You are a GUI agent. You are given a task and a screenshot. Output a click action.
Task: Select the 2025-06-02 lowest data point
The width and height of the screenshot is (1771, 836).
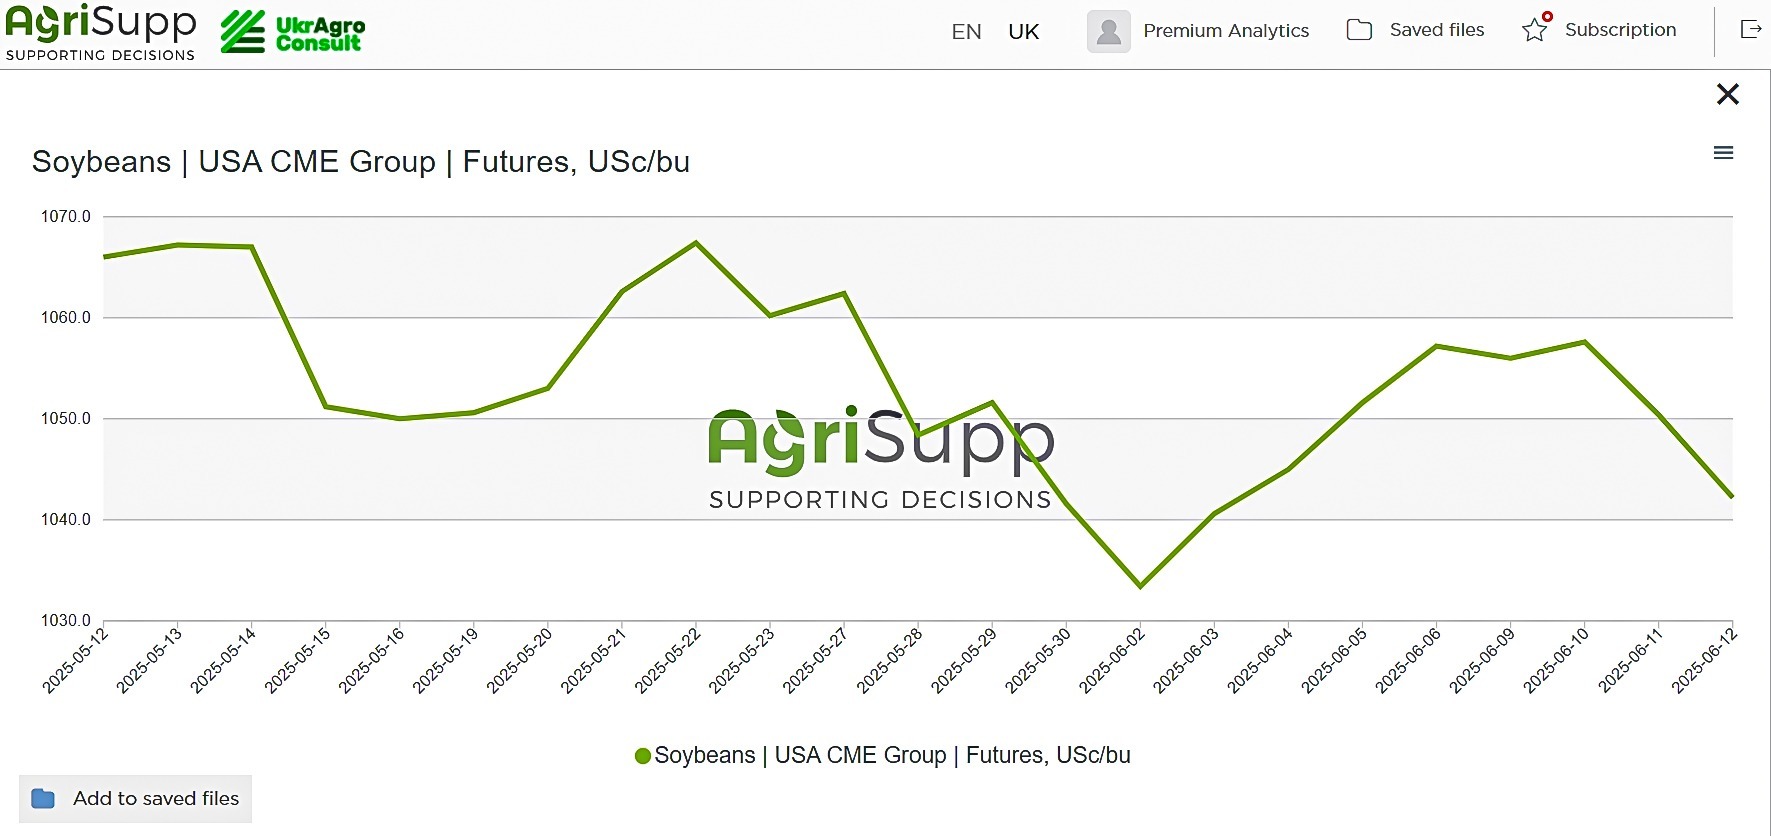tap(1140, 586)
